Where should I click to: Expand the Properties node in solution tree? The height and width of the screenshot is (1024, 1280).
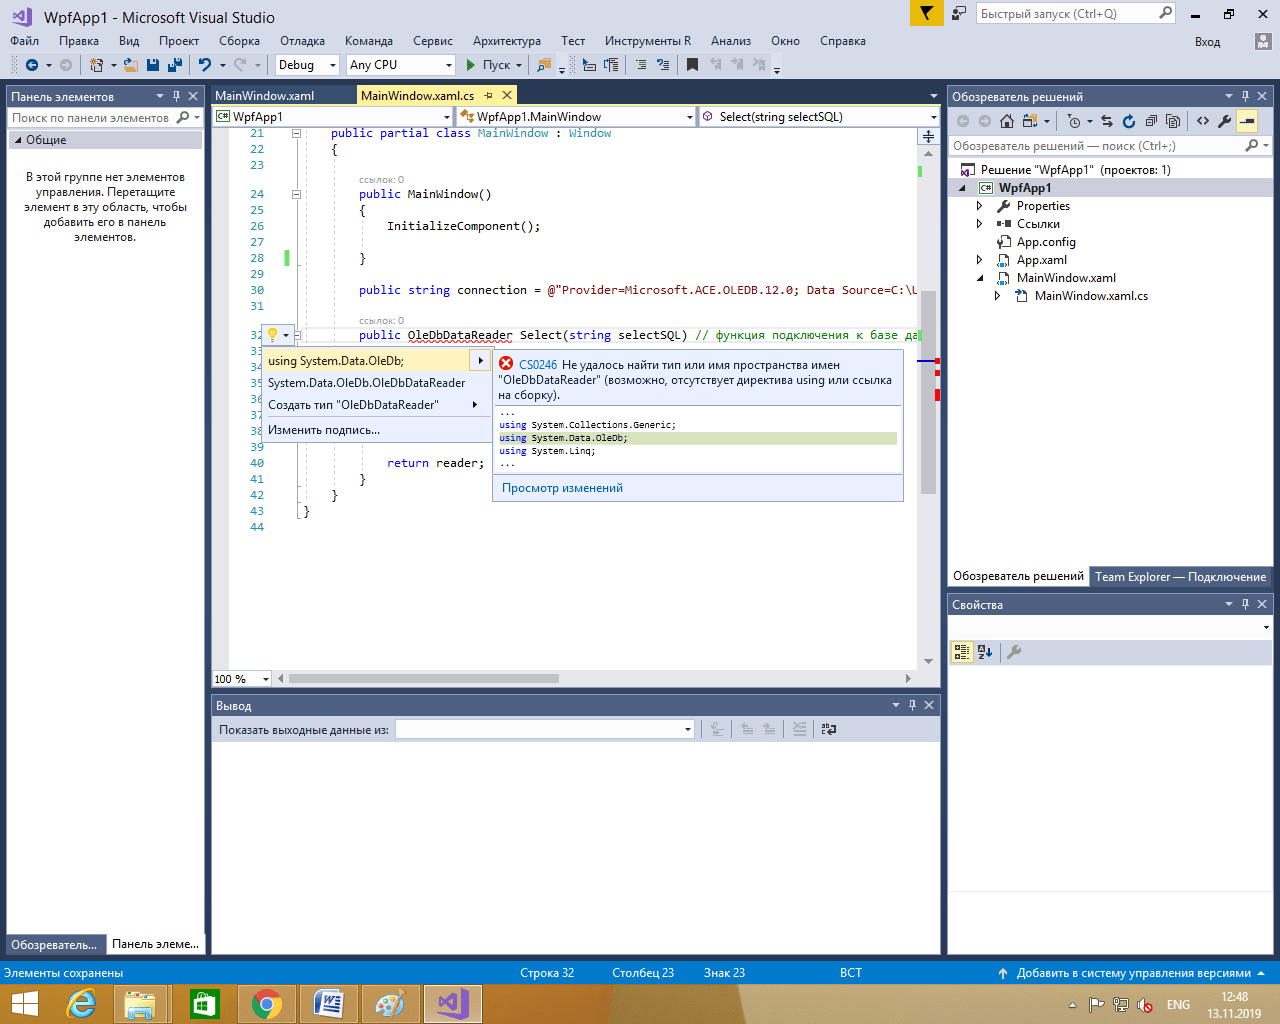click(x=980, y=206)
